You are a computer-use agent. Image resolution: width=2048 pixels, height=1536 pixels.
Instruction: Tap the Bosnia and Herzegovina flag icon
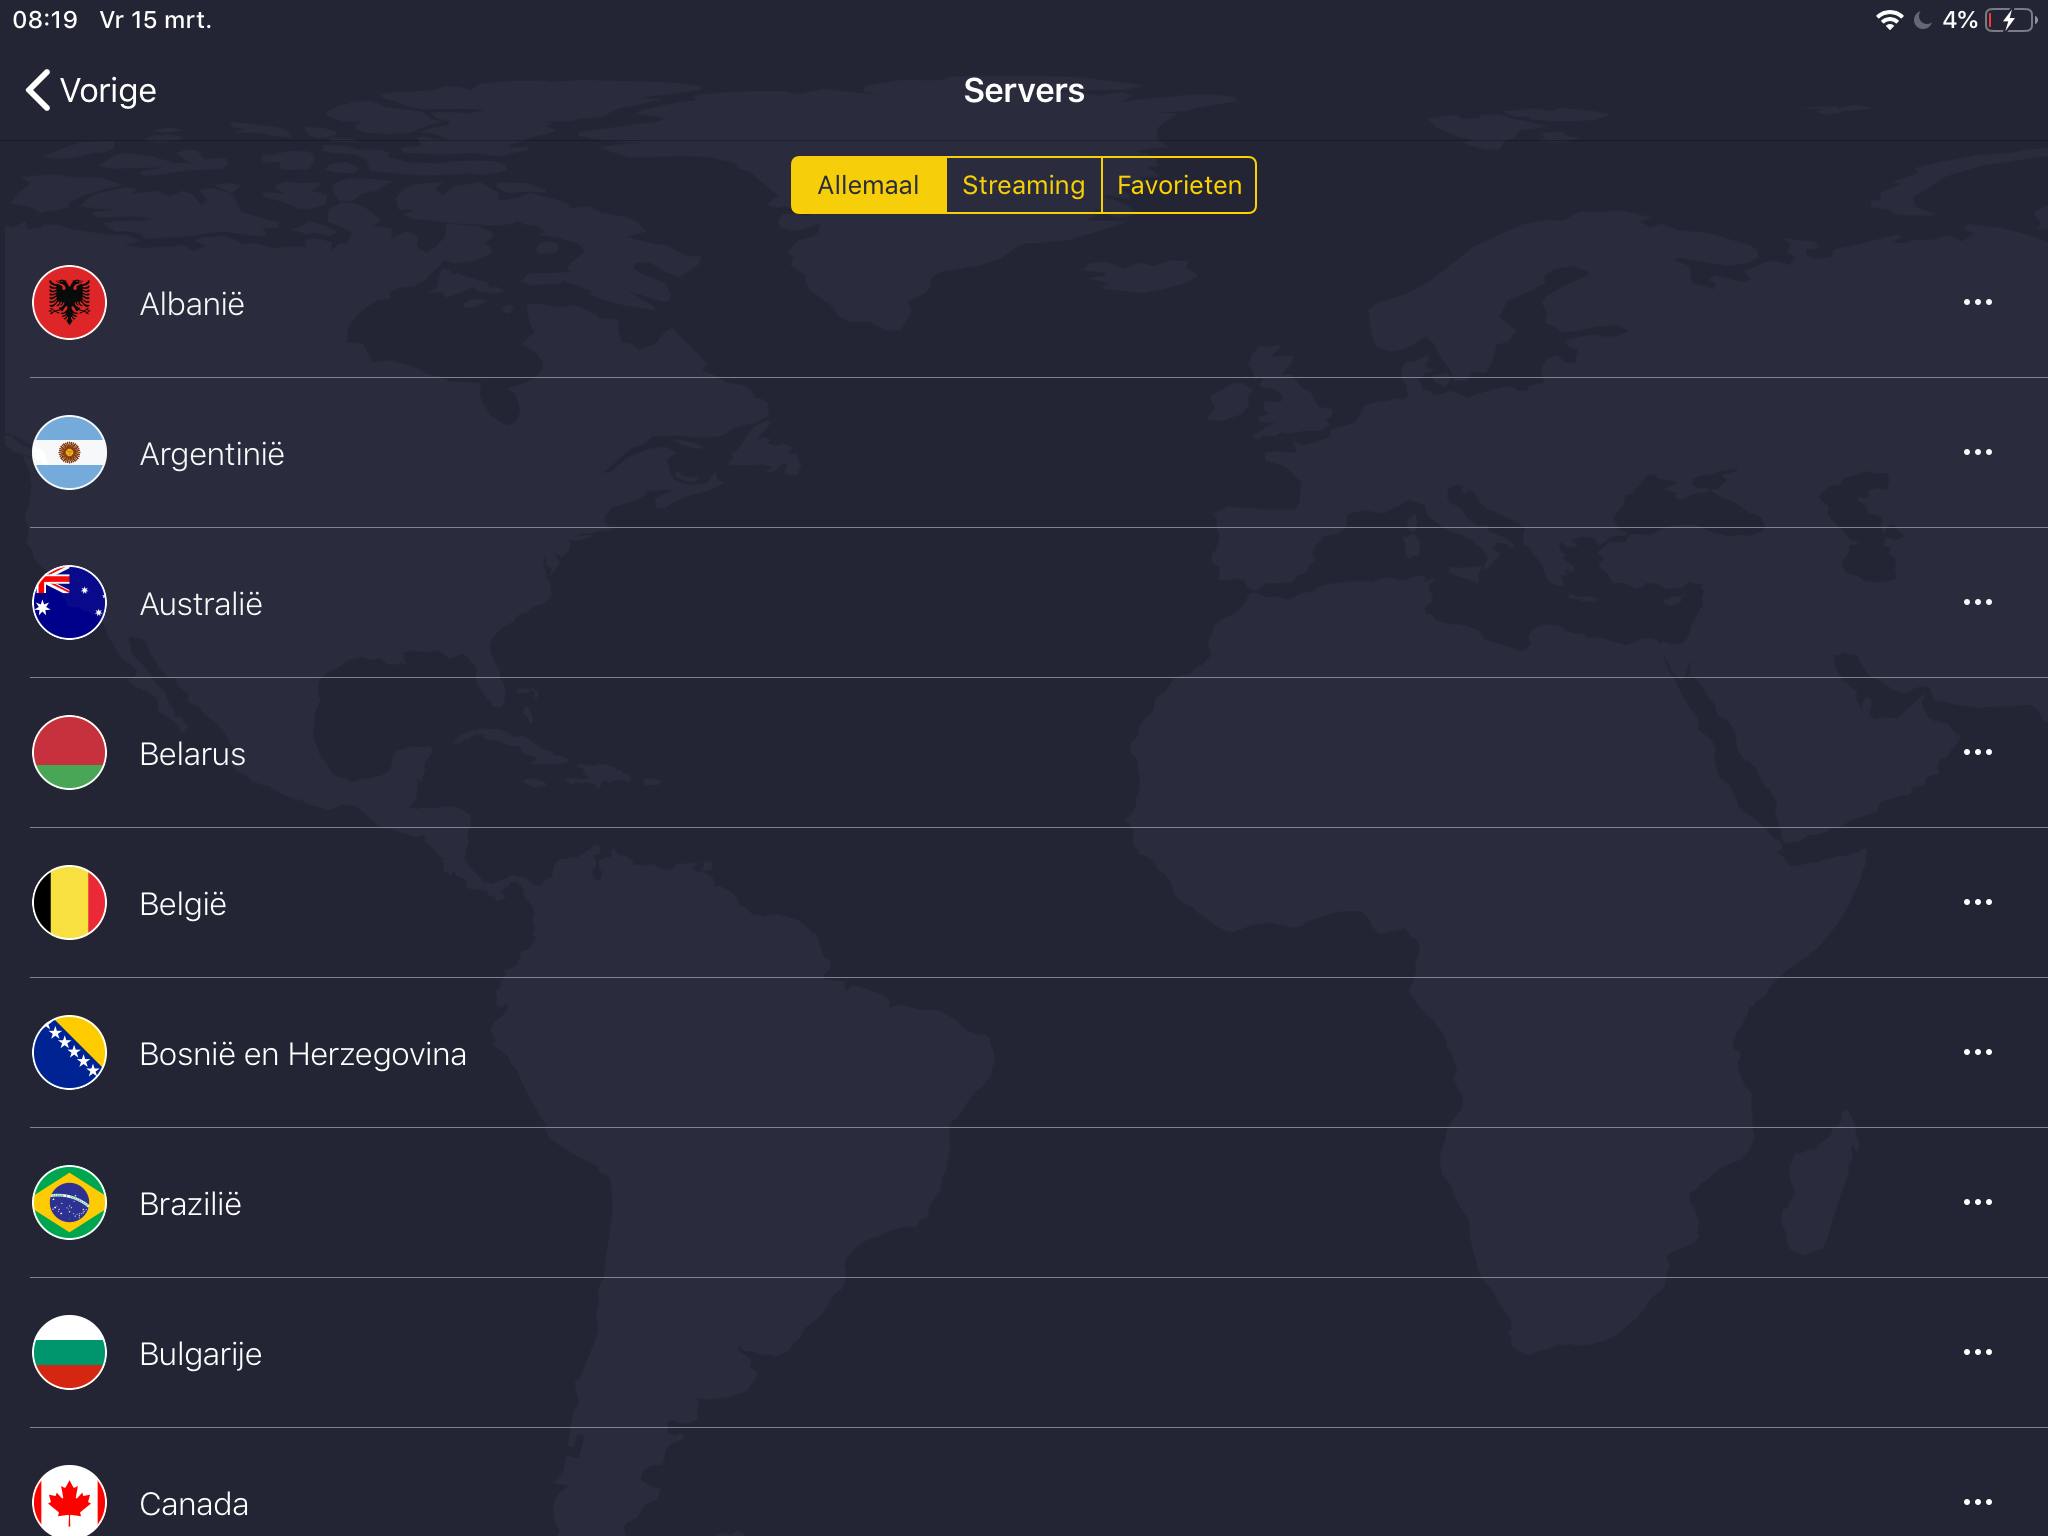(x=69, y=1052)
